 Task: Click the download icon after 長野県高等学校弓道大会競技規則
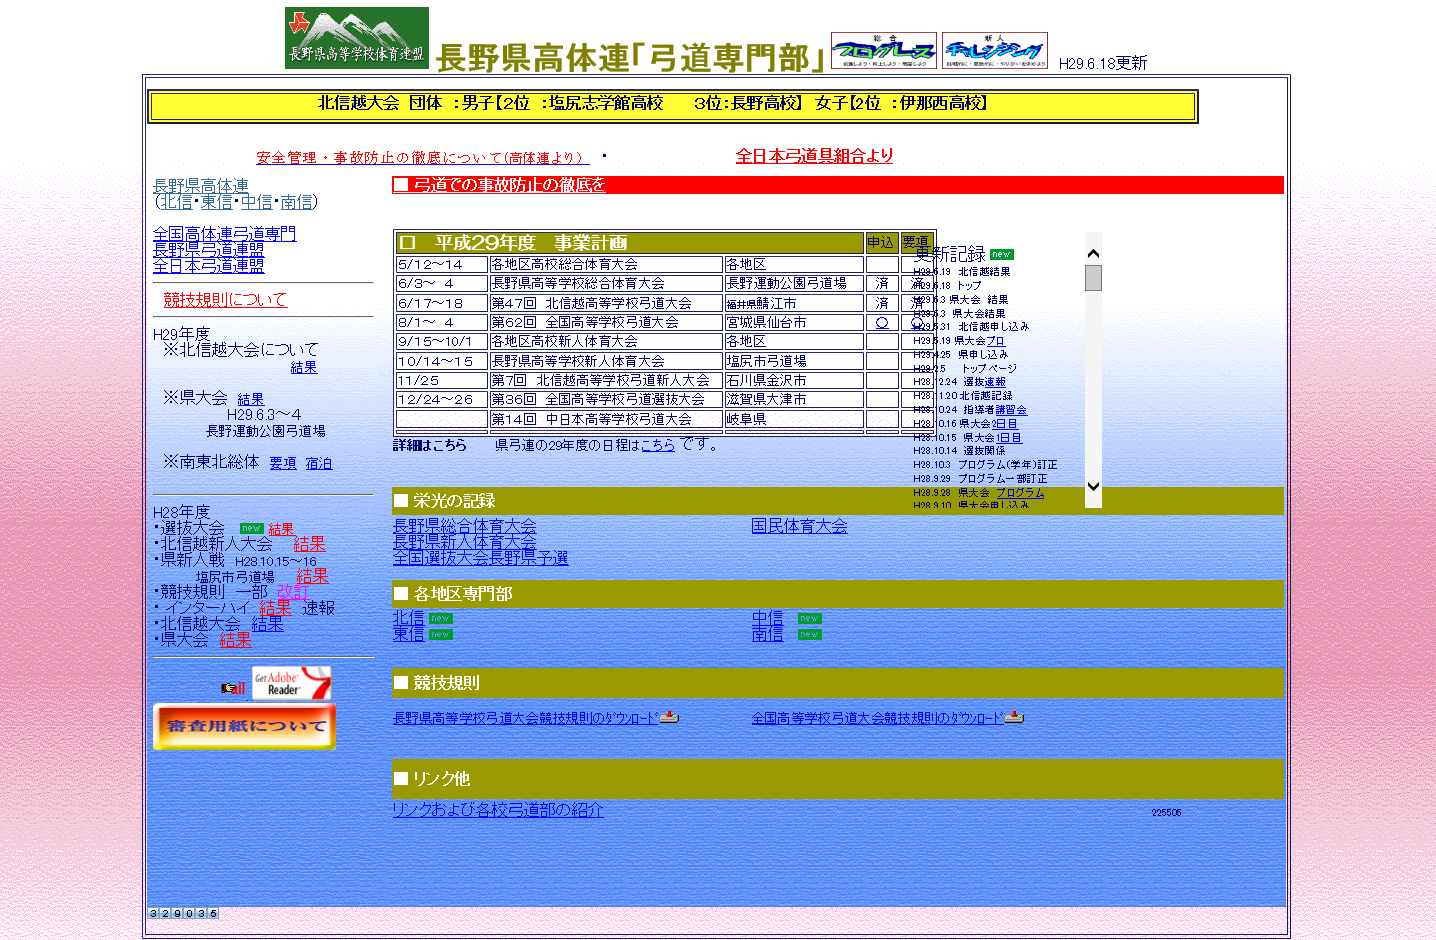click(x=670, y=717)
